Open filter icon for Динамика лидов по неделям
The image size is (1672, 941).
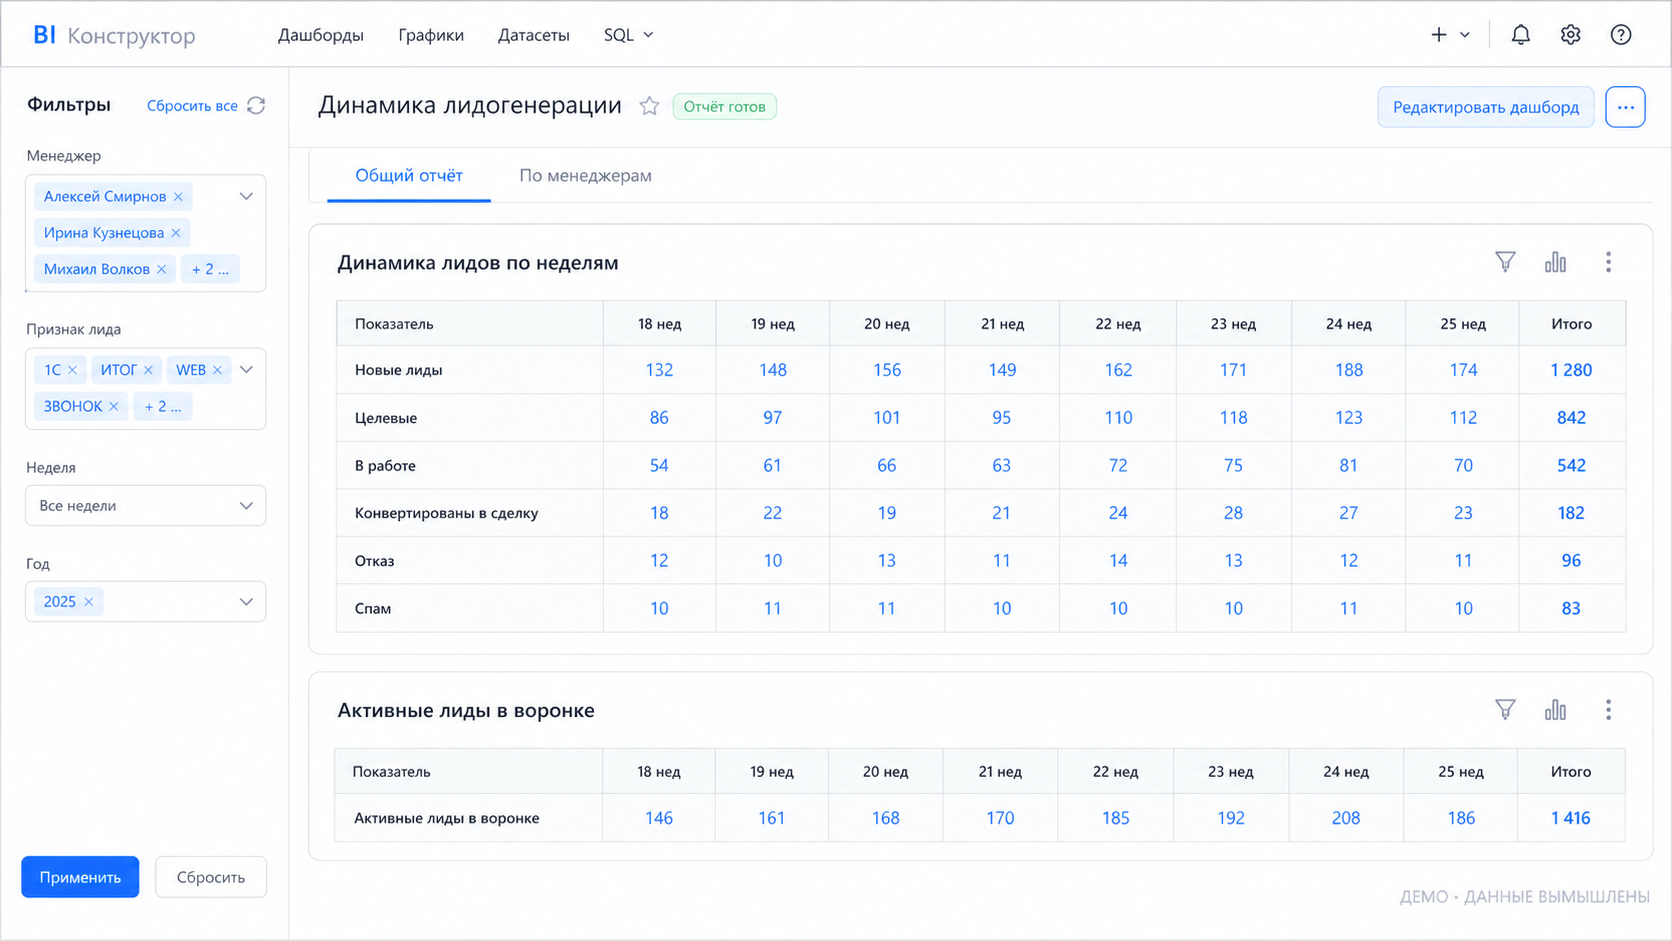coord(1504,262)
